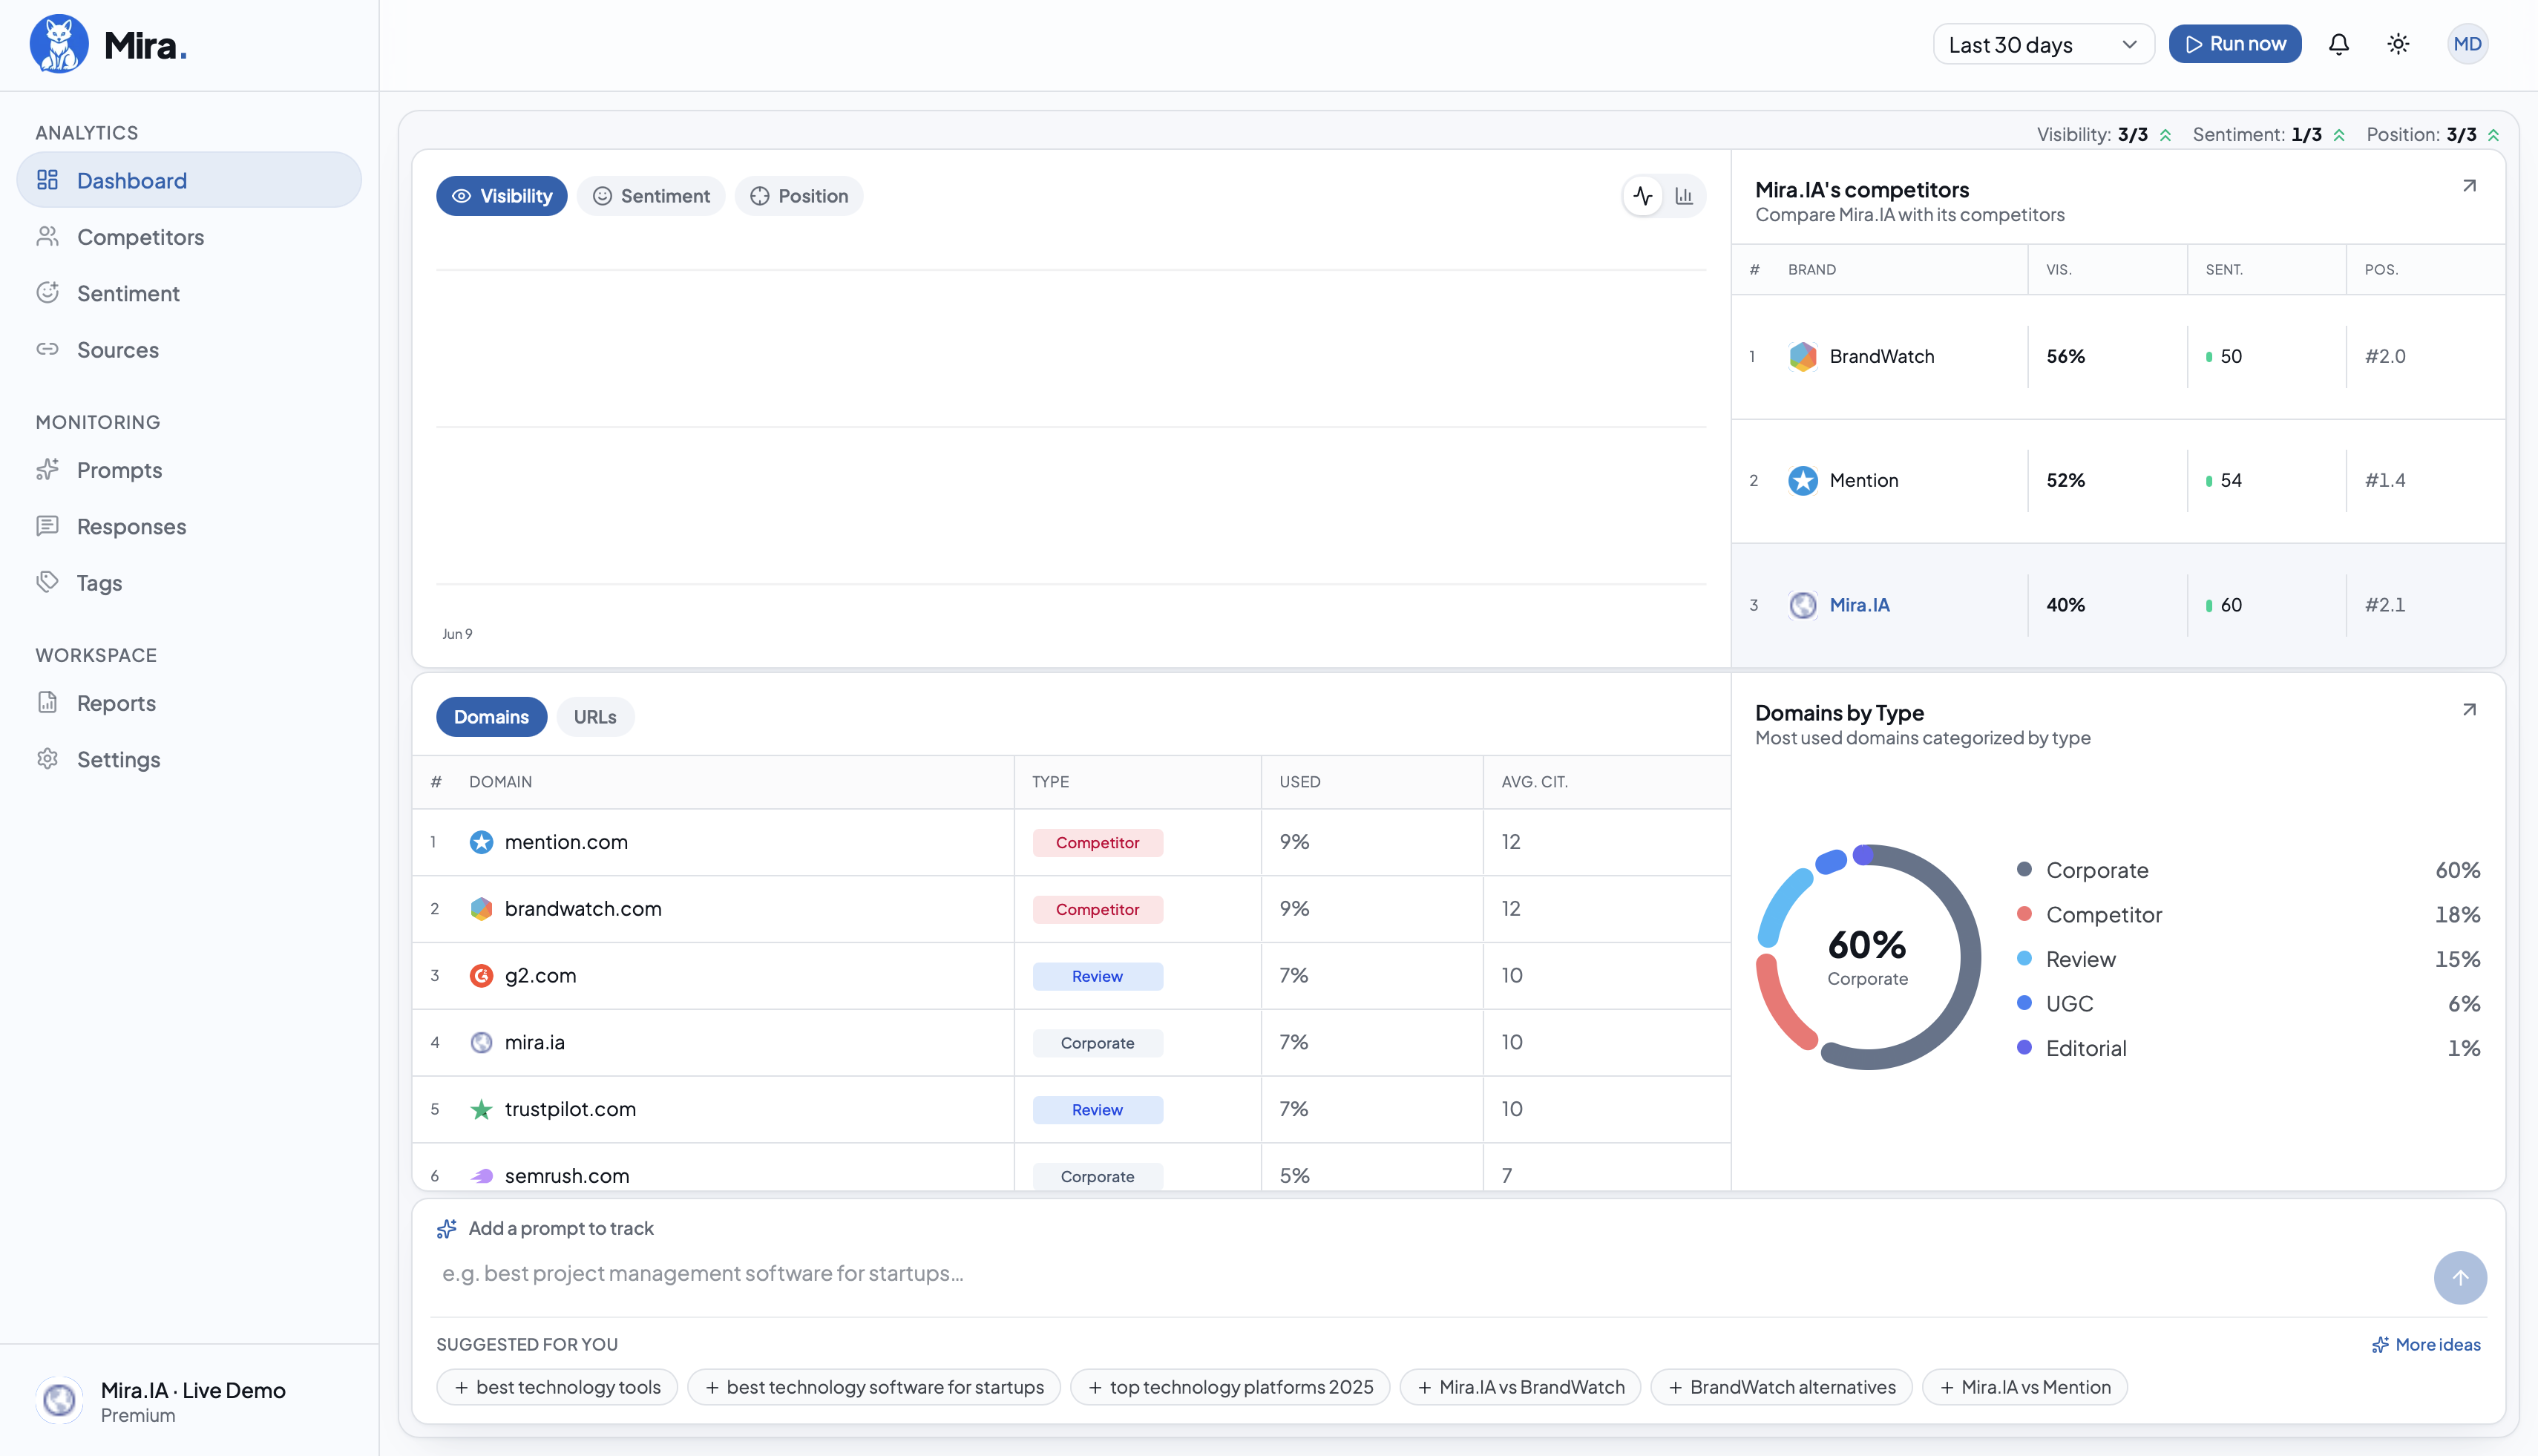This screenshot has height=1456, width=2538.
Task: Click the Mira.IA brand link in competitors
Action: pos(1859,605)
